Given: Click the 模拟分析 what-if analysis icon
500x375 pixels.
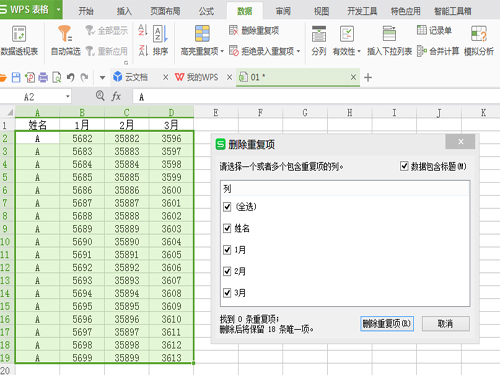Looking at the screenshot, I should [x=479, y=34].
